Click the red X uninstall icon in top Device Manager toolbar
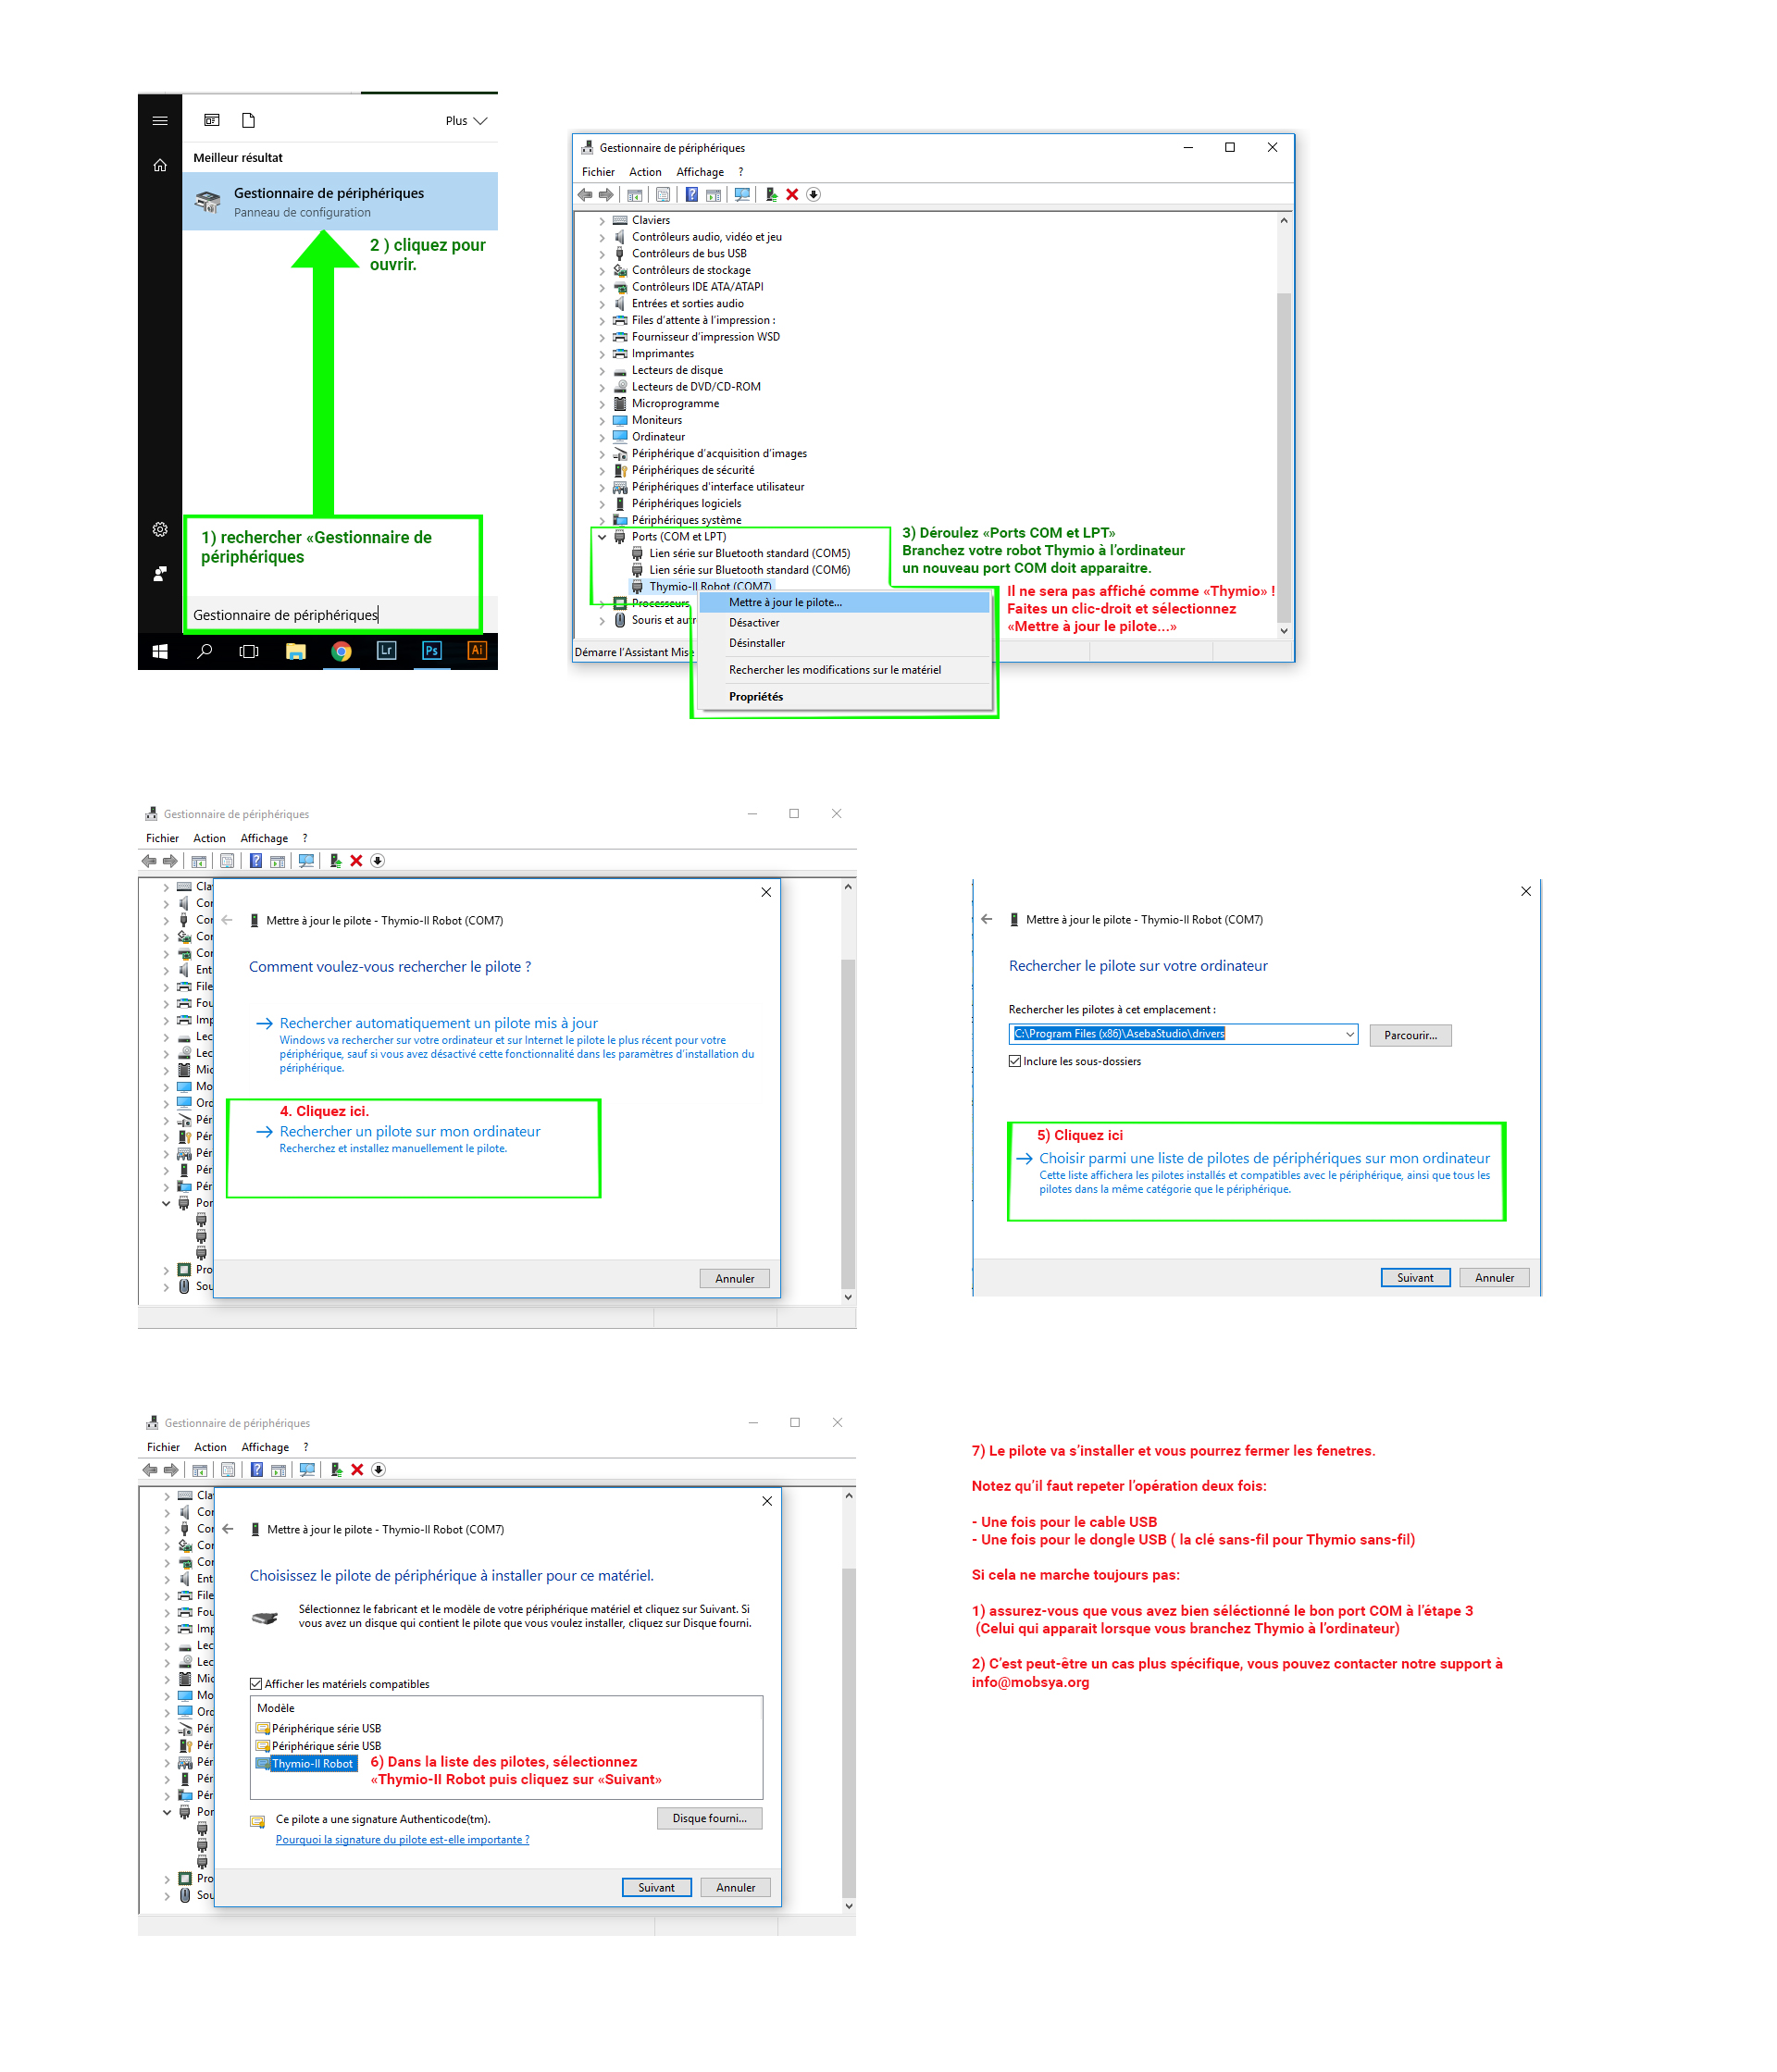The width and height of the screenshot is (1777, 2072). tap(792, 195)
